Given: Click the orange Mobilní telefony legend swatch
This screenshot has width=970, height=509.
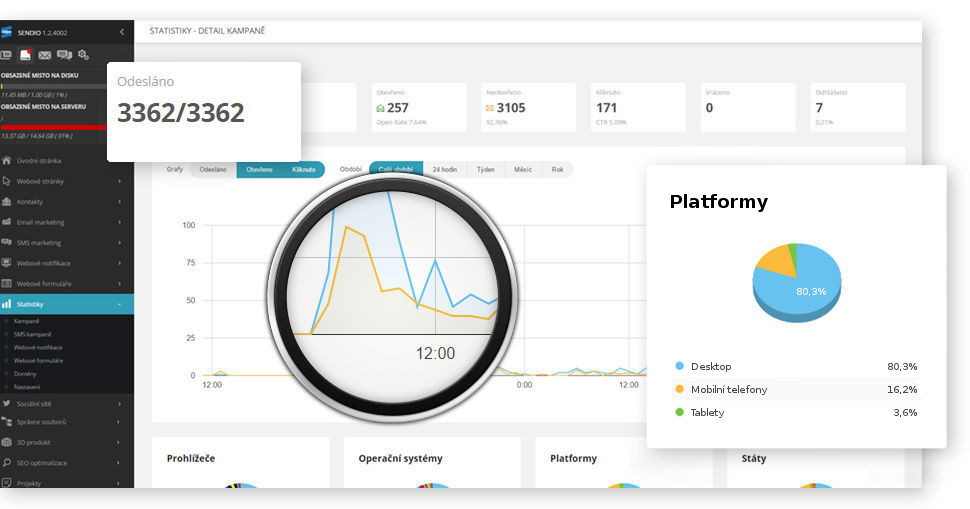Looking at the screenshot, I should [680, 389].
